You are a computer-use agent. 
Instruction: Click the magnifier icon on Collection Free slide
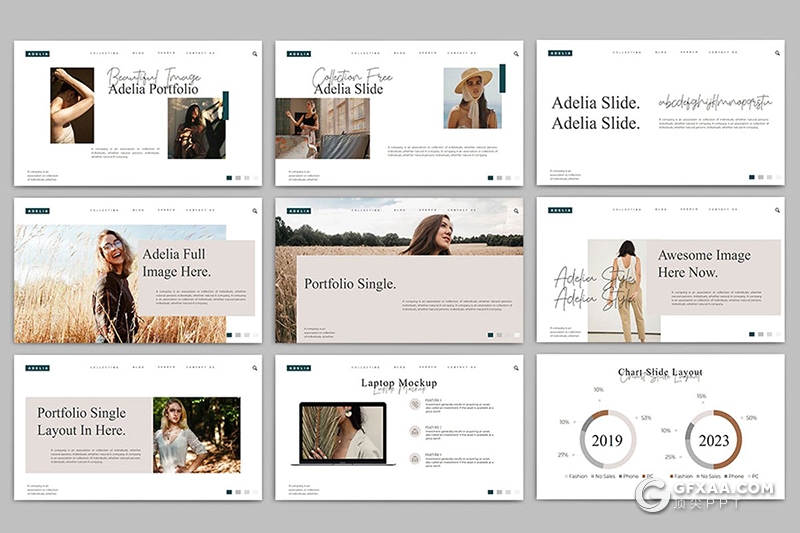point(516,54)
